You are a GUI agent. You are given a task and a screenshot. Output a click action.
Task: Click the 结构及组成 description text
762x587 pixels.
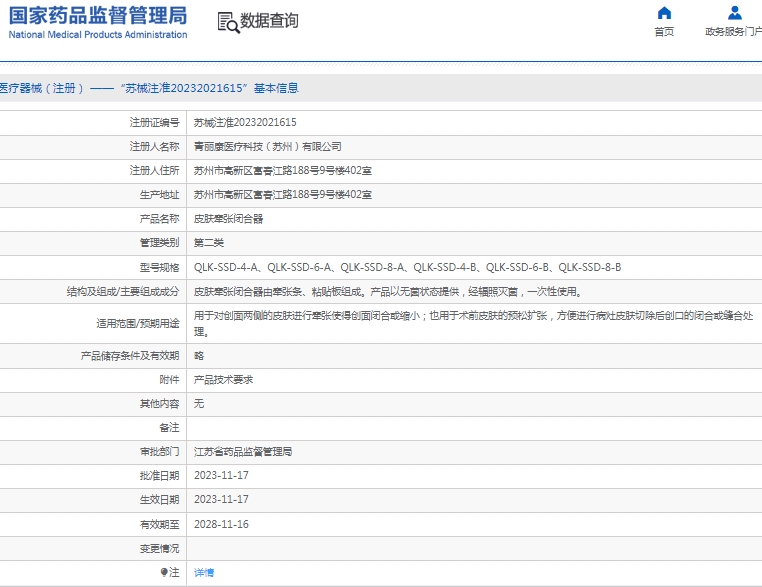388,292
